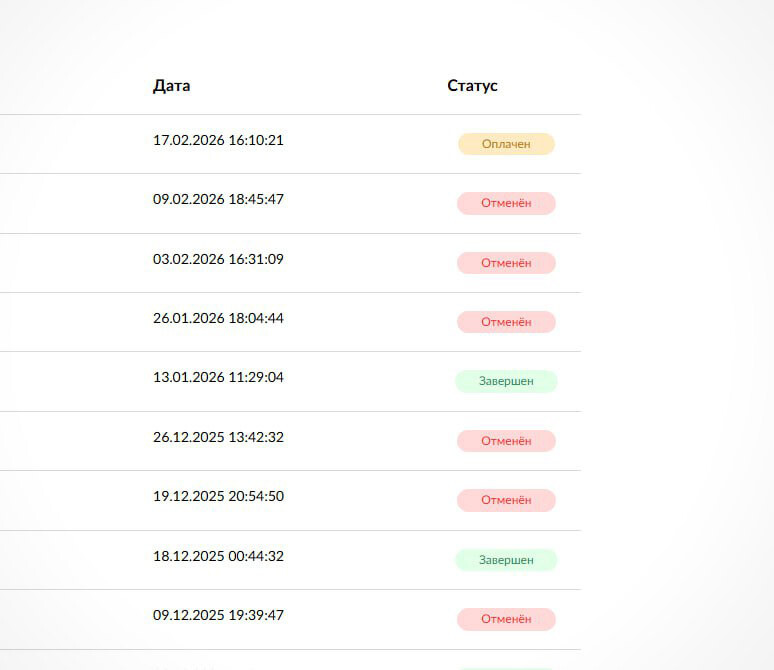Click Отменён status of 03.02.2026 order
Screen dimensions: 774x670
(x=506, y=263)
